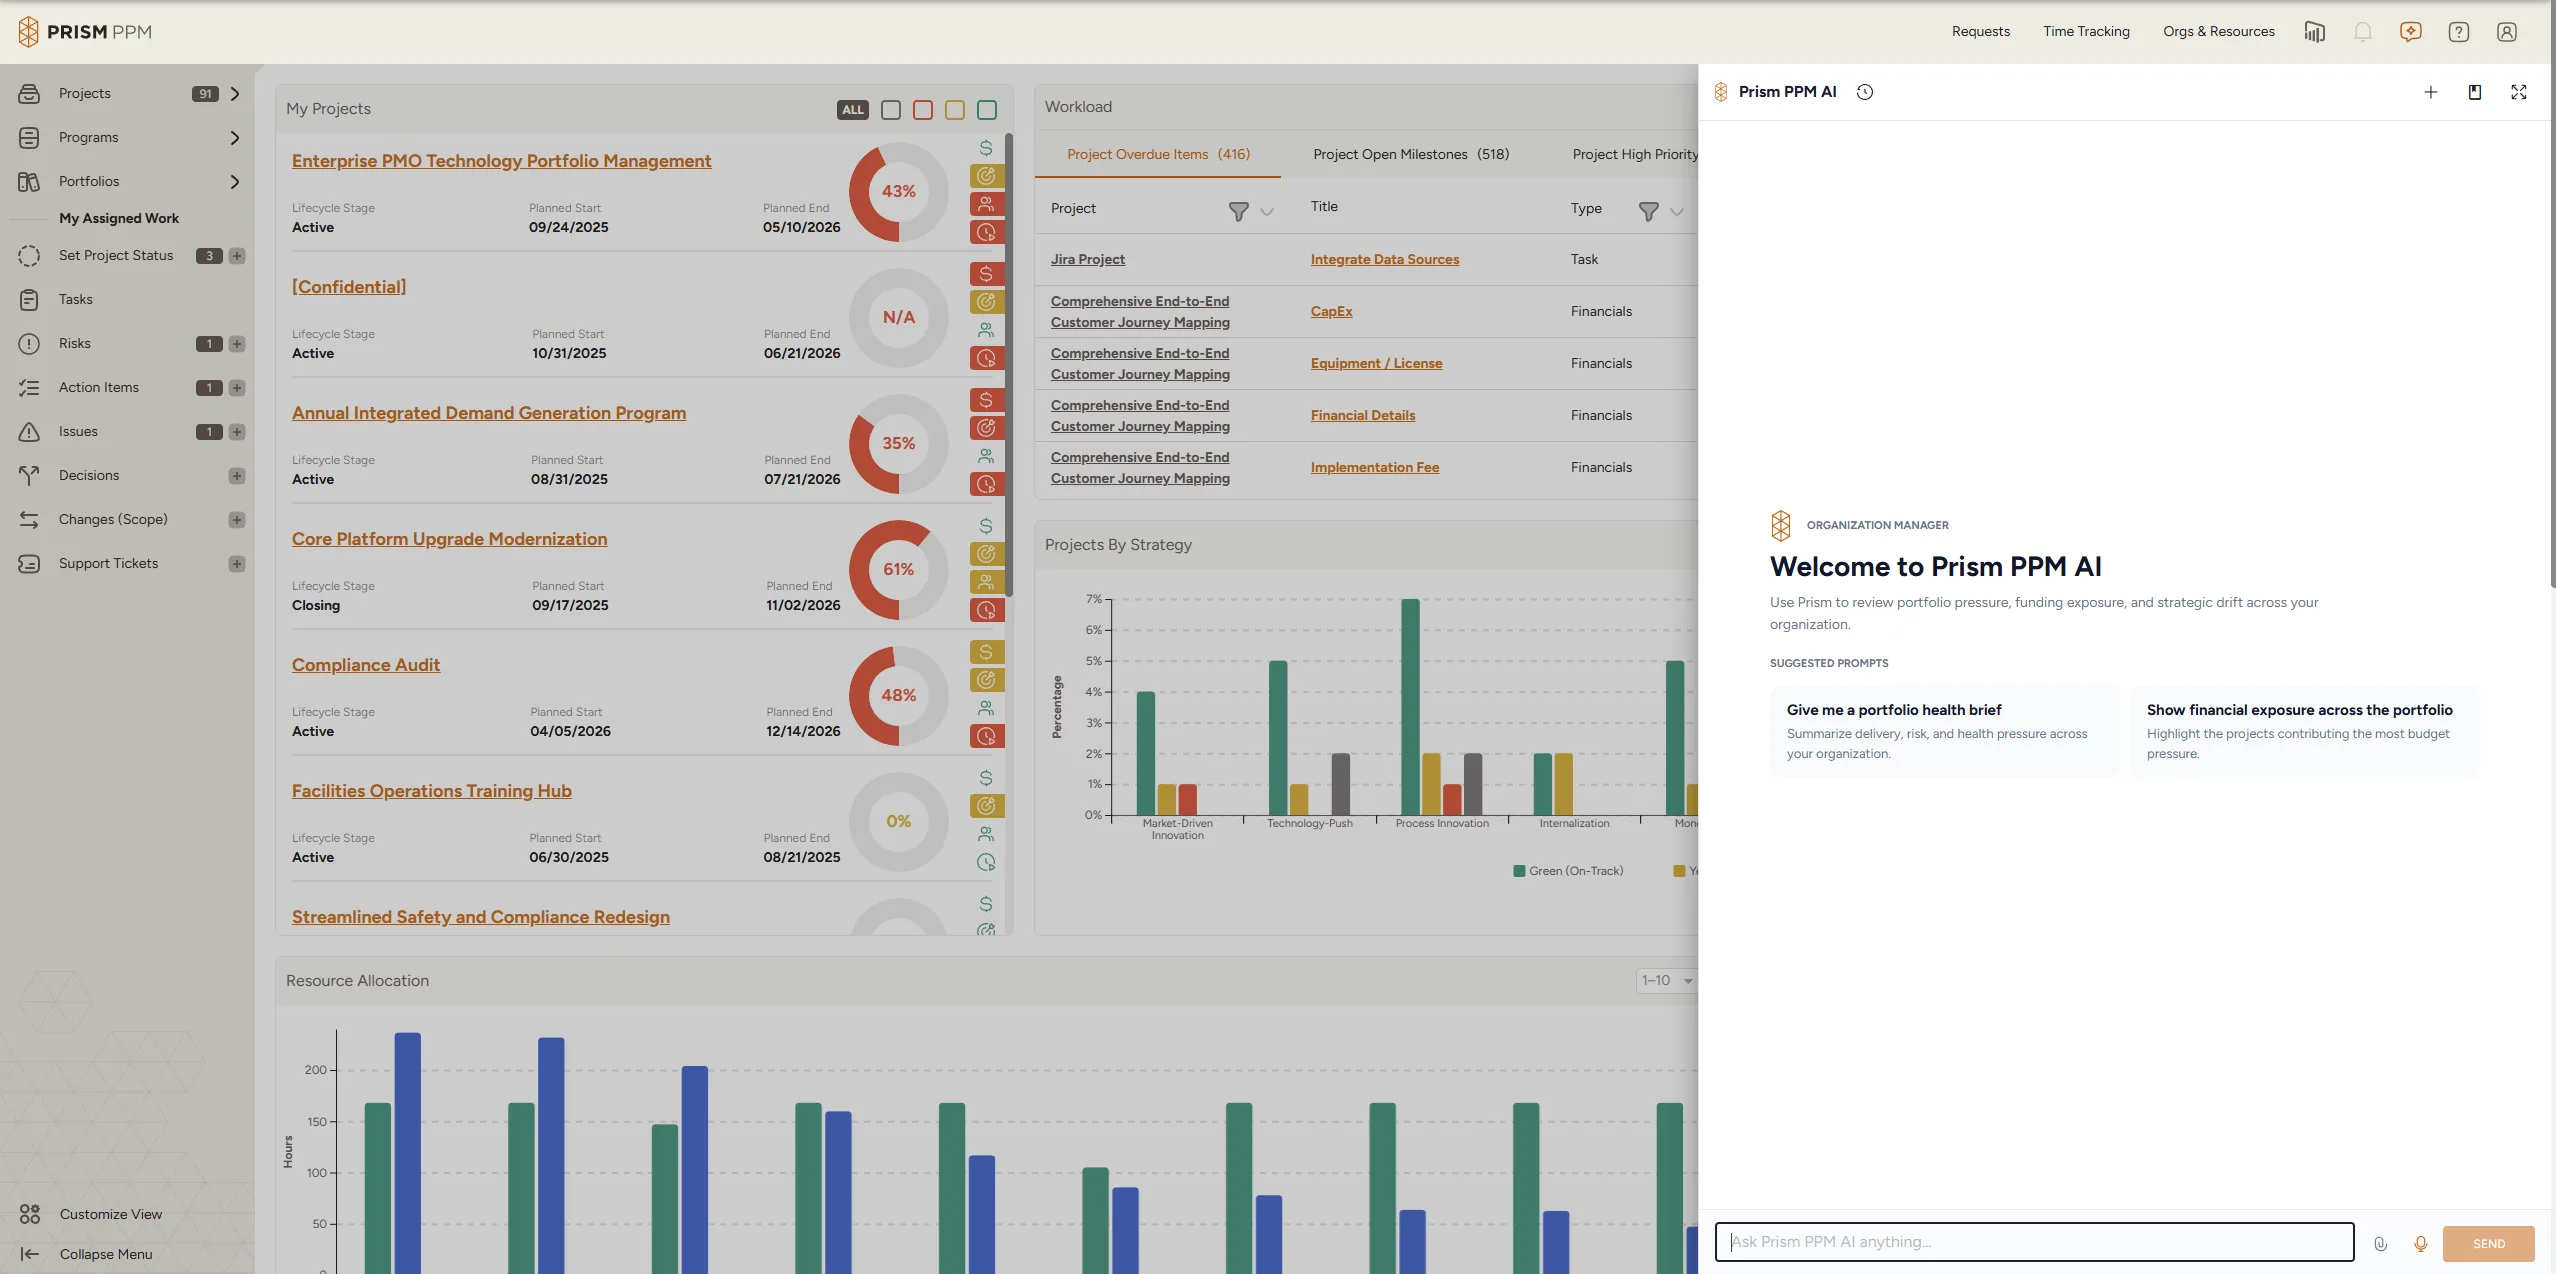The height and width of the screenshot is (1274, 2556).
Task: Add a new Decision with plus icon
Action: [237, 476]
